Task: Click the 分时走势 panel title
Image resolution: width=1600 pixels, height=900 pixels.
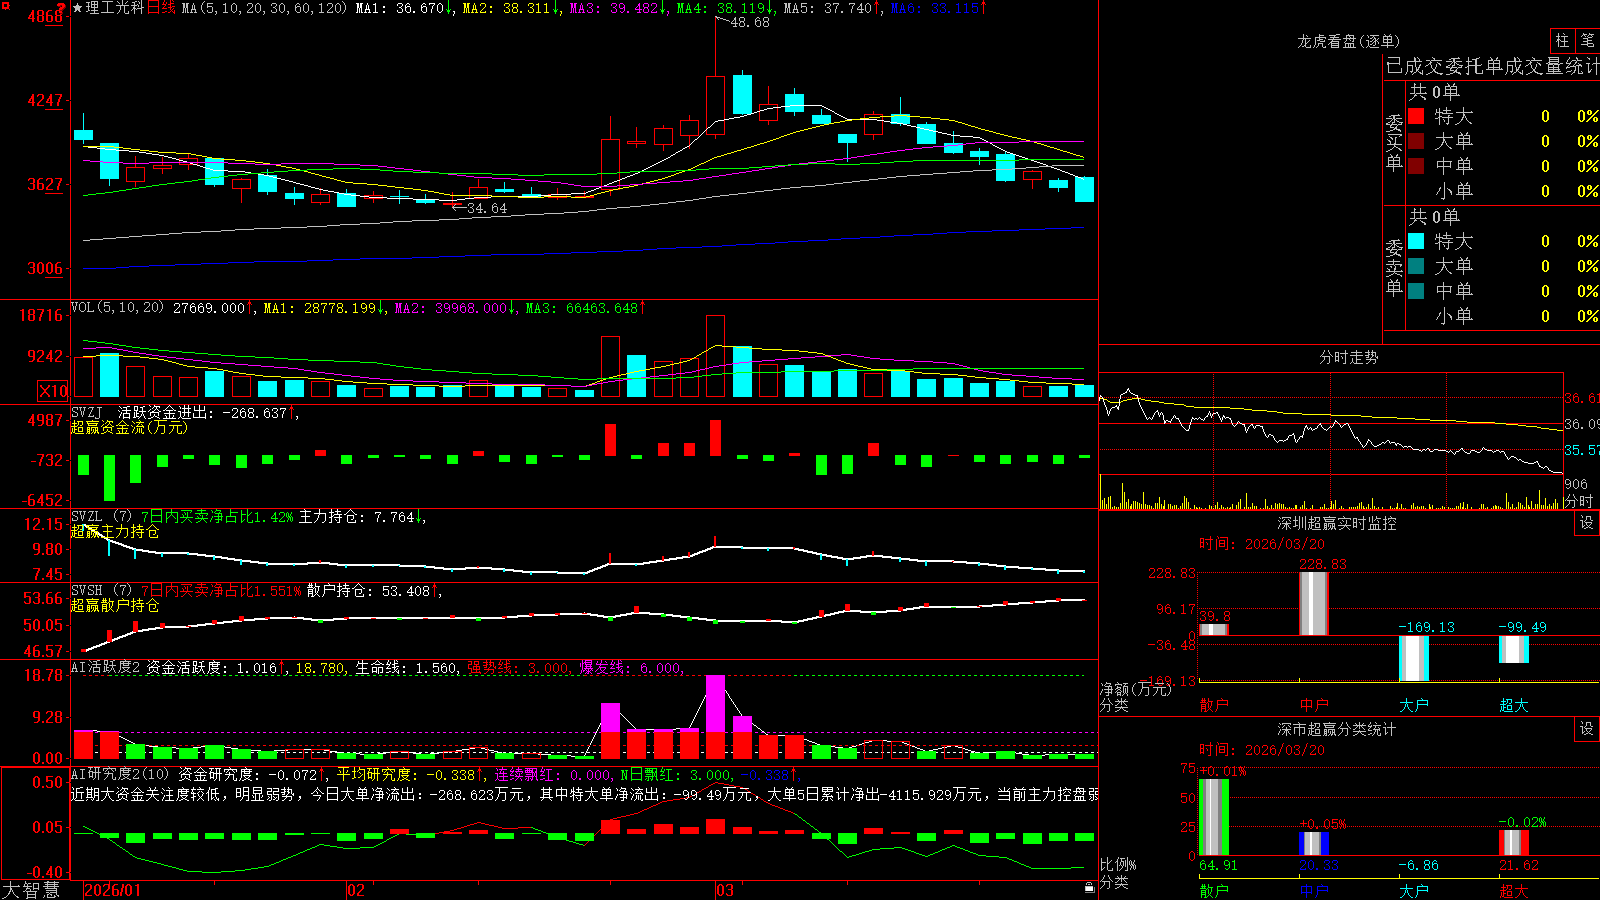Action: (x=1348, y=357)
